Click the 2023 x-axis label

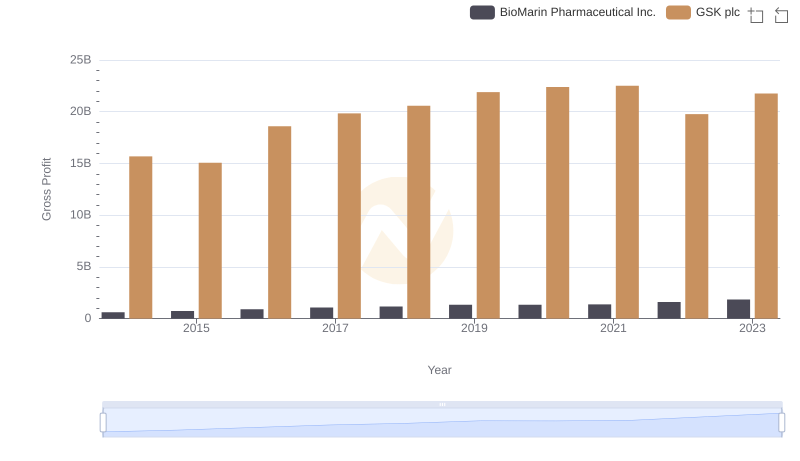click(x=753, y=328)
